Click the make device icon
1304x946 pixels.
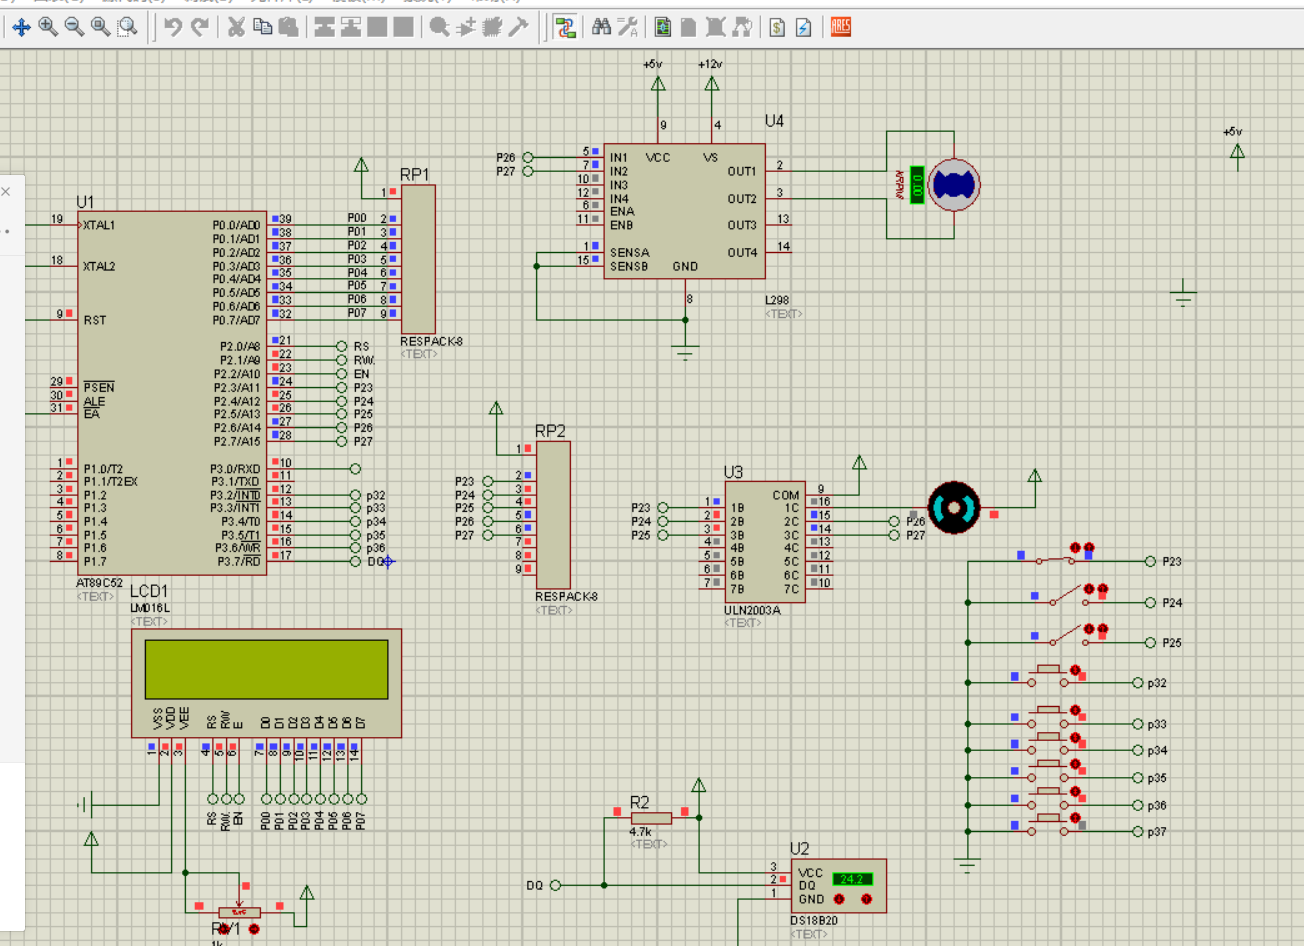[466, 27]
